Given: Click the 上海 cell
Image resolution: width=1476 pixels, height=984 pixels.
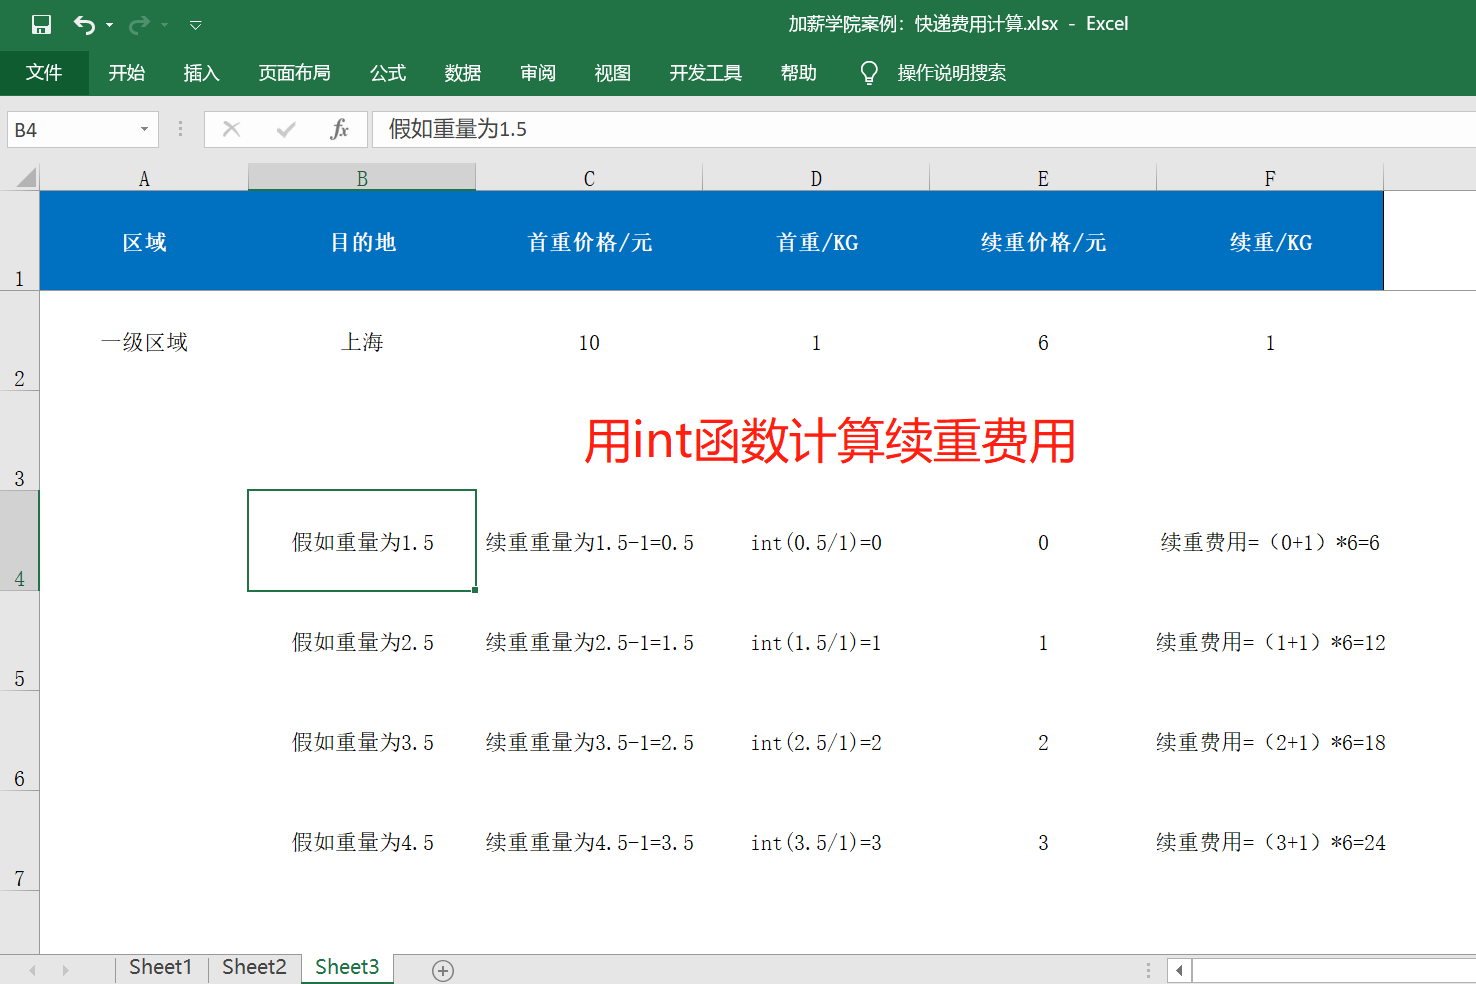Looking at the screenshot, I should point(362,341).
